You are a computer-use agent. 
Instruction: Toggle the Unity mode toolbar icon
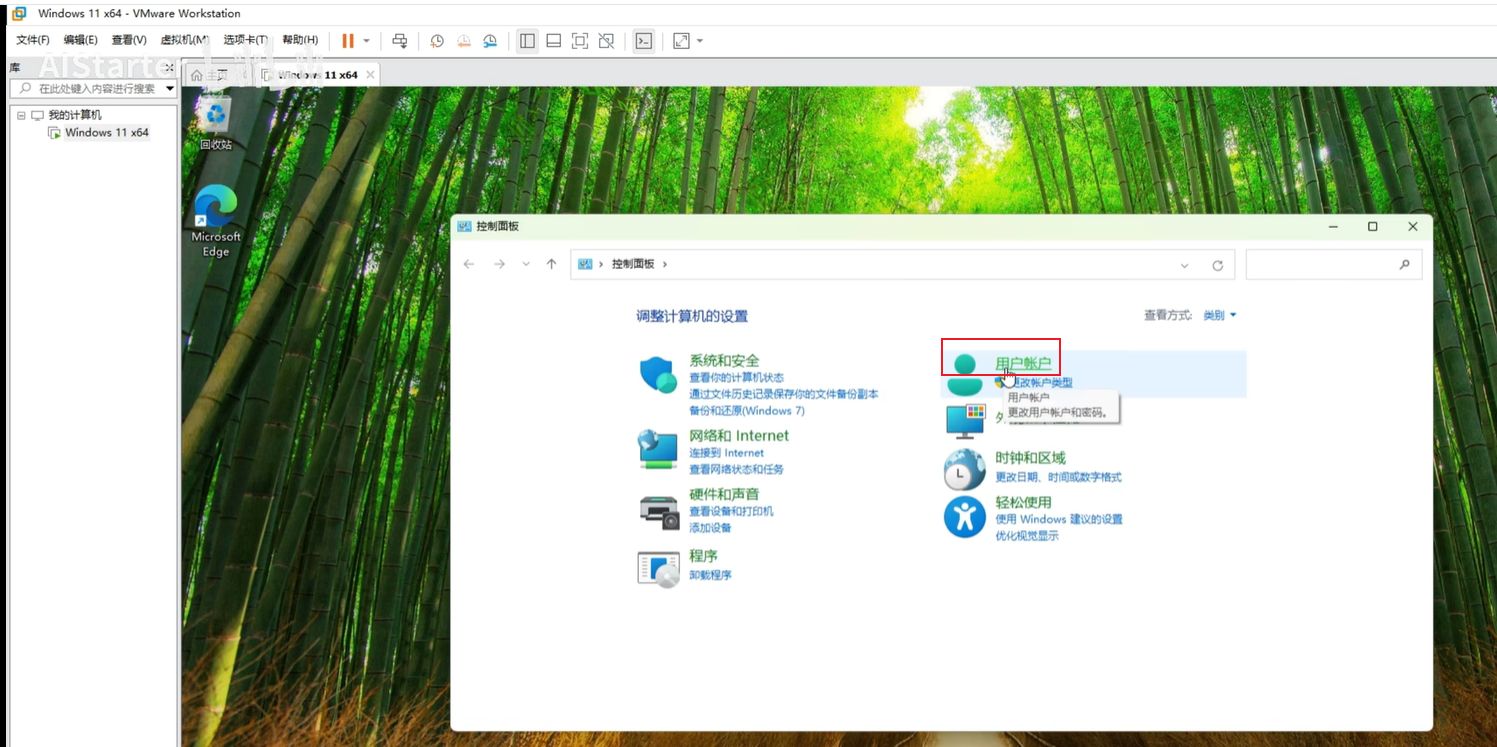click(x=606, y=41)
